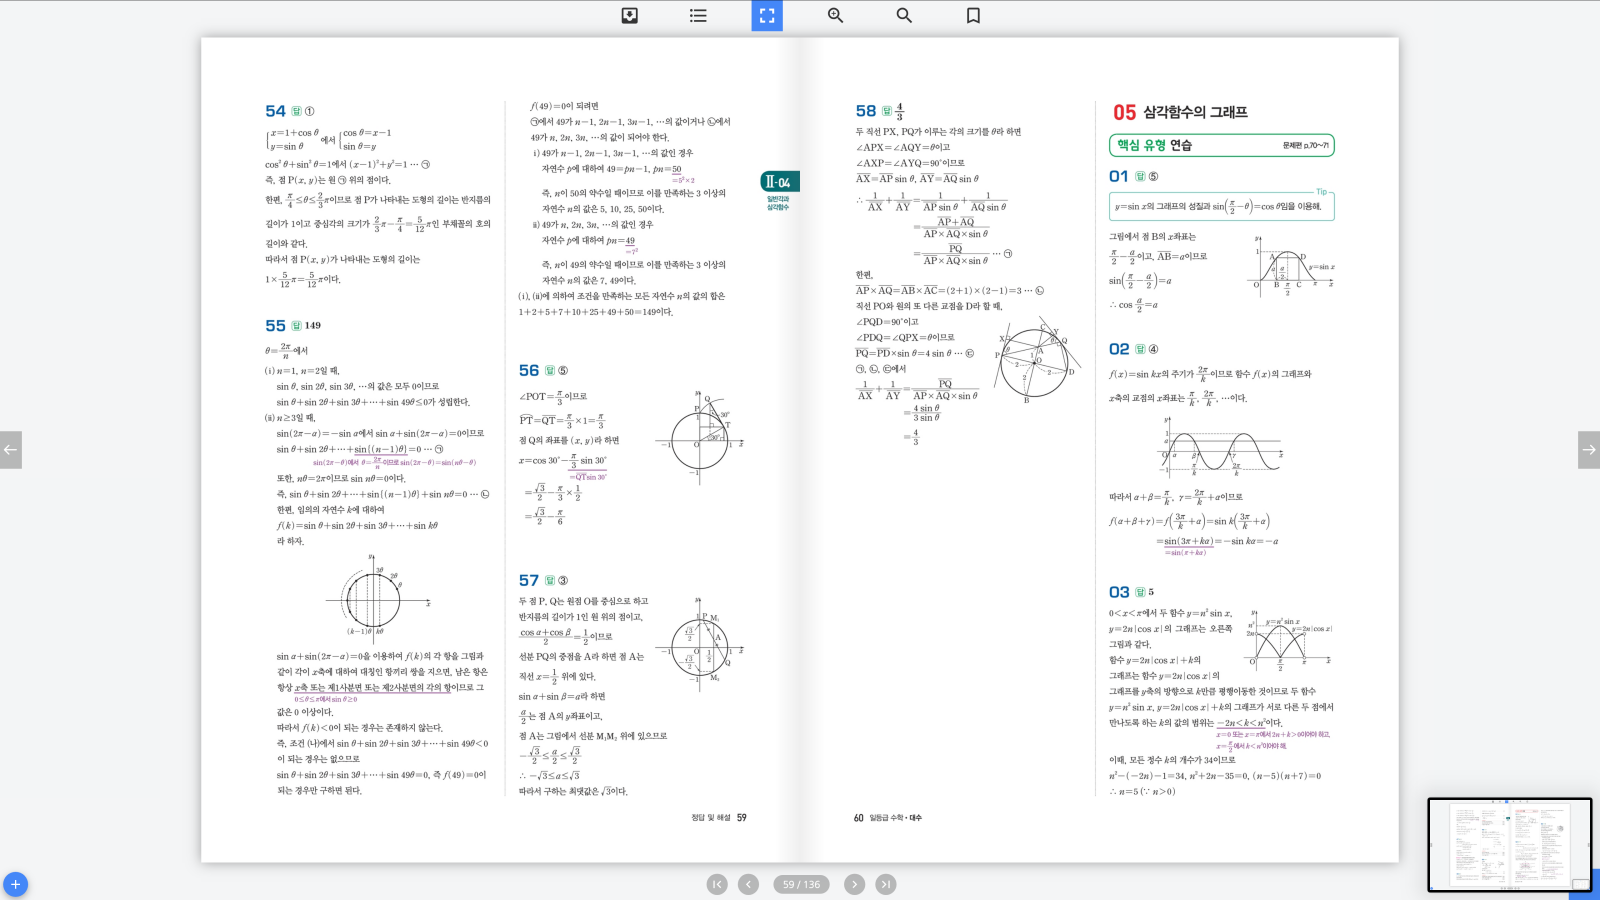Click the green II-04 chapter tab
The image size is (1600, 900).
[778, 182]
